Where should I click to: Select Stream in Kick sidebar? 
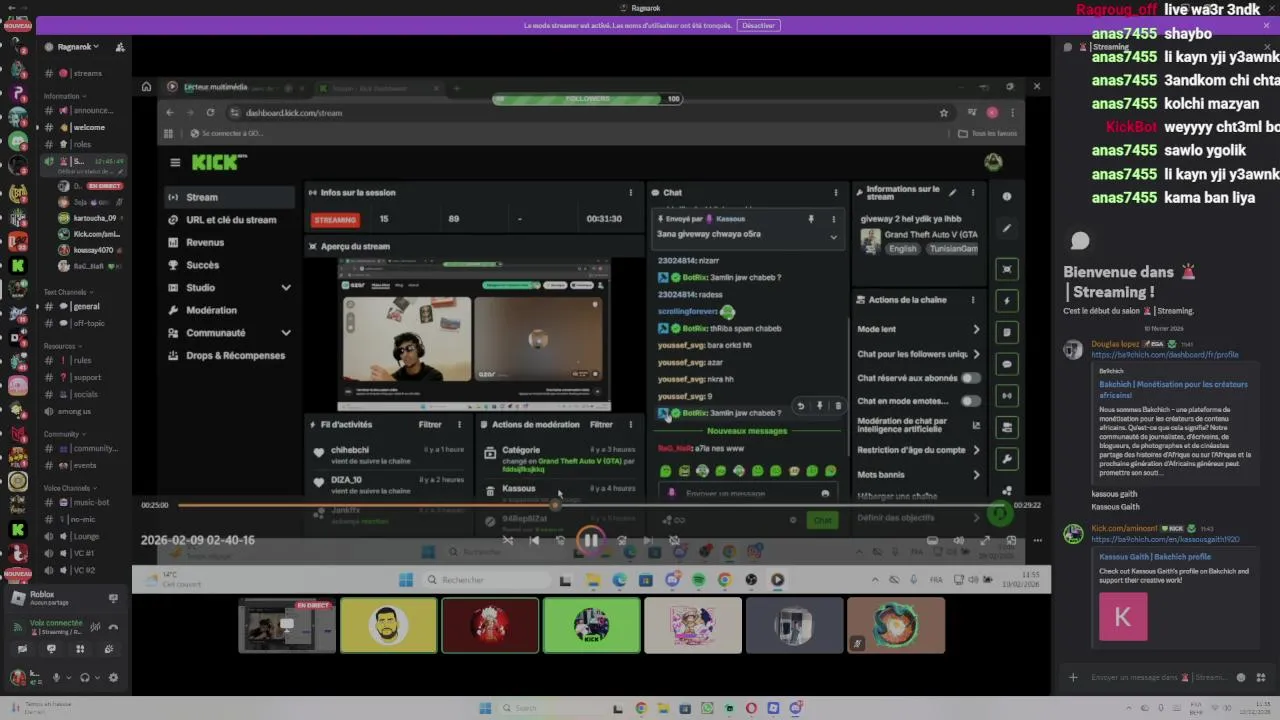click(229, 197)
